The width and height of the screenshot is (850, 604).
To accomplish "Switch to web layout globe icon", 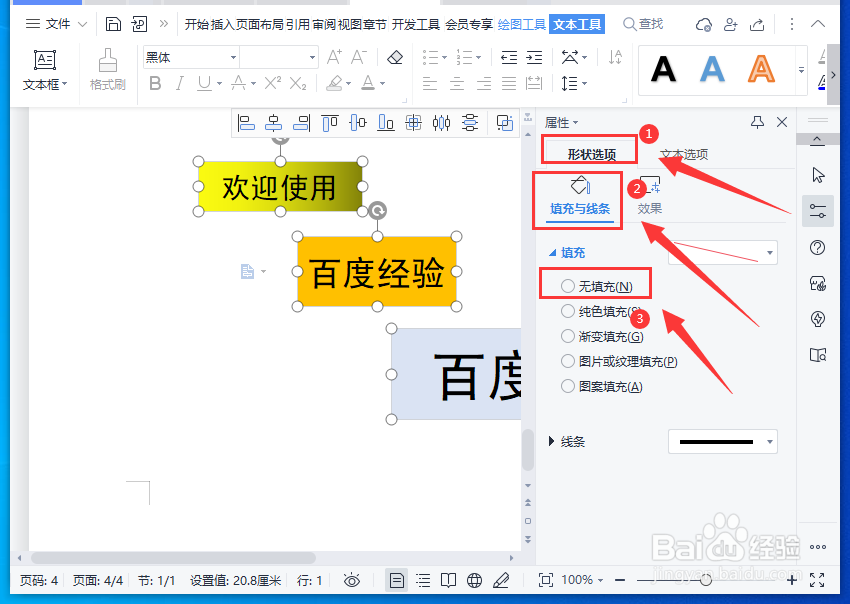I will pos(474,581).
